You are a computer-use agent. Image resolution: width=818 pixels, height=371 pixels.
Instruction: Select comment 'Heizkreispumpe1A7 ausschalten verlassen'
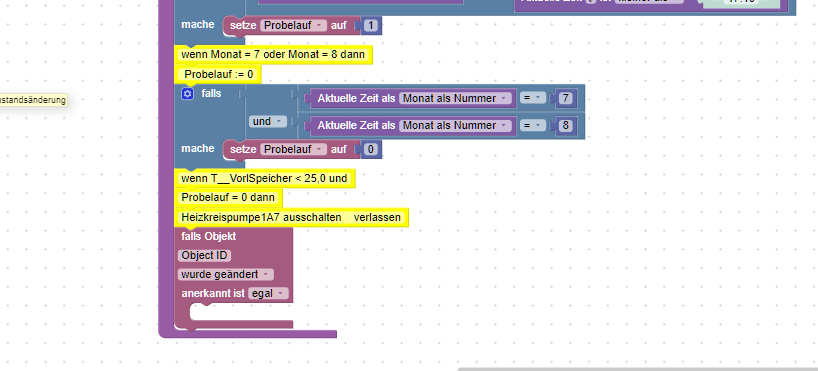coord(291,218)
